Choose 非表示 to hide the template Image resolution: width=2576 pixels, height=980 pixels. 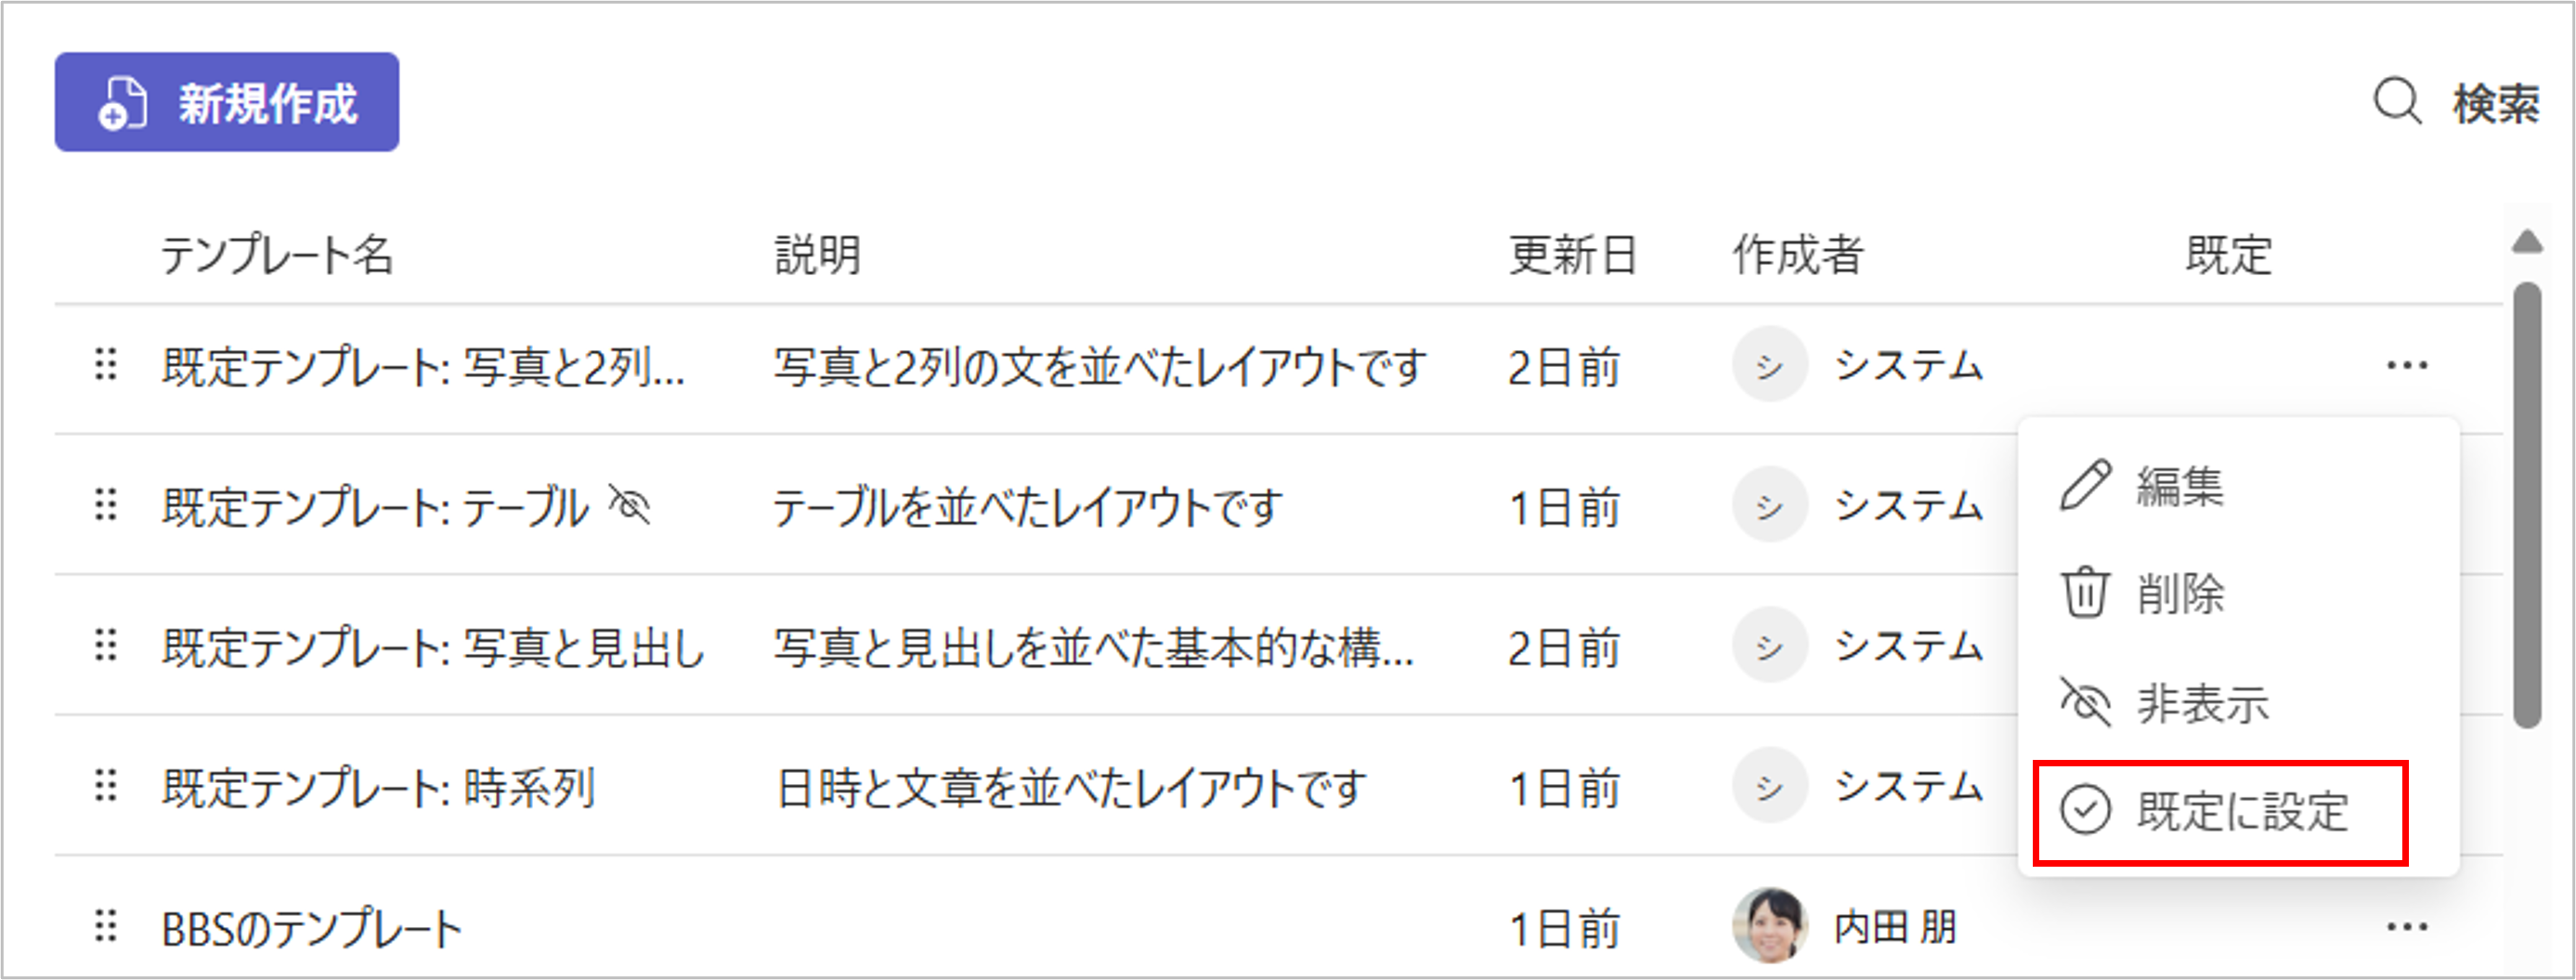[x=2200, y=704]
